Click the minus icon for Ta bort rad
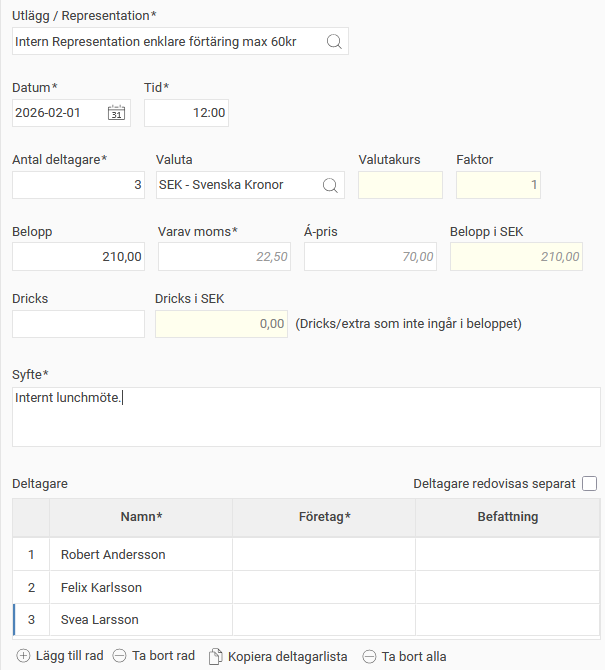 (x=119, y=657)
